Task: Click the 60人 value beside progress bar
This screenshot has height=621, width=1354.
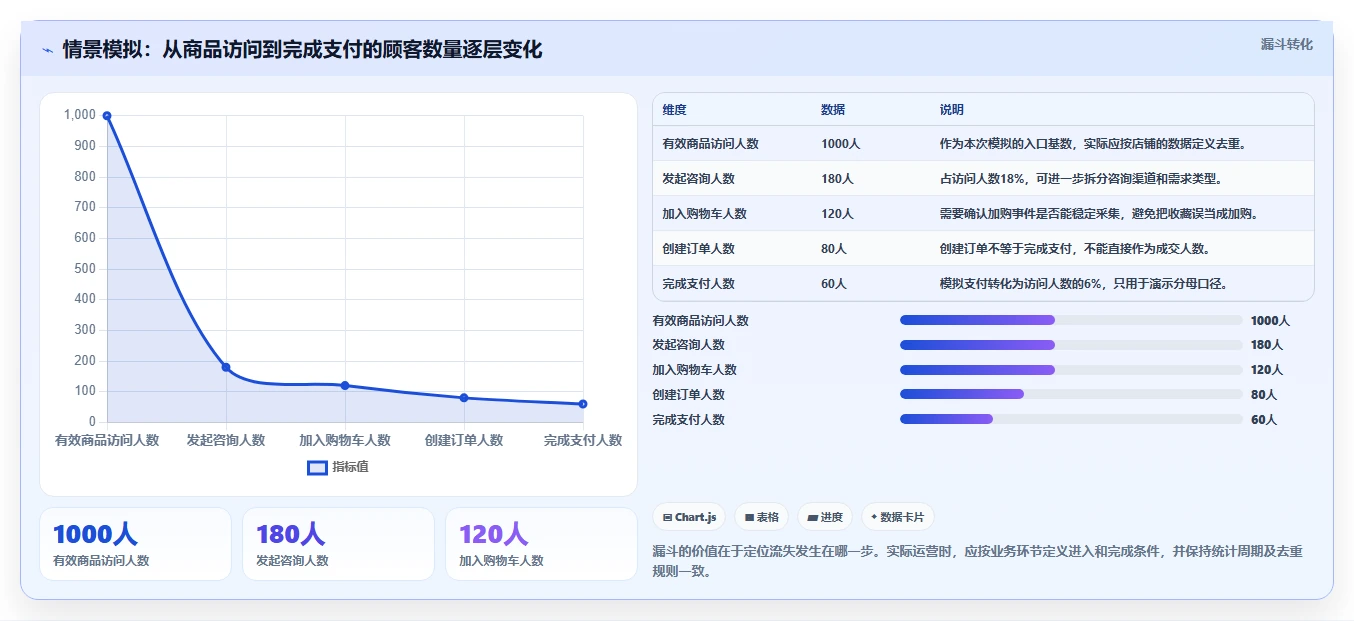Action: point(1264,420)
